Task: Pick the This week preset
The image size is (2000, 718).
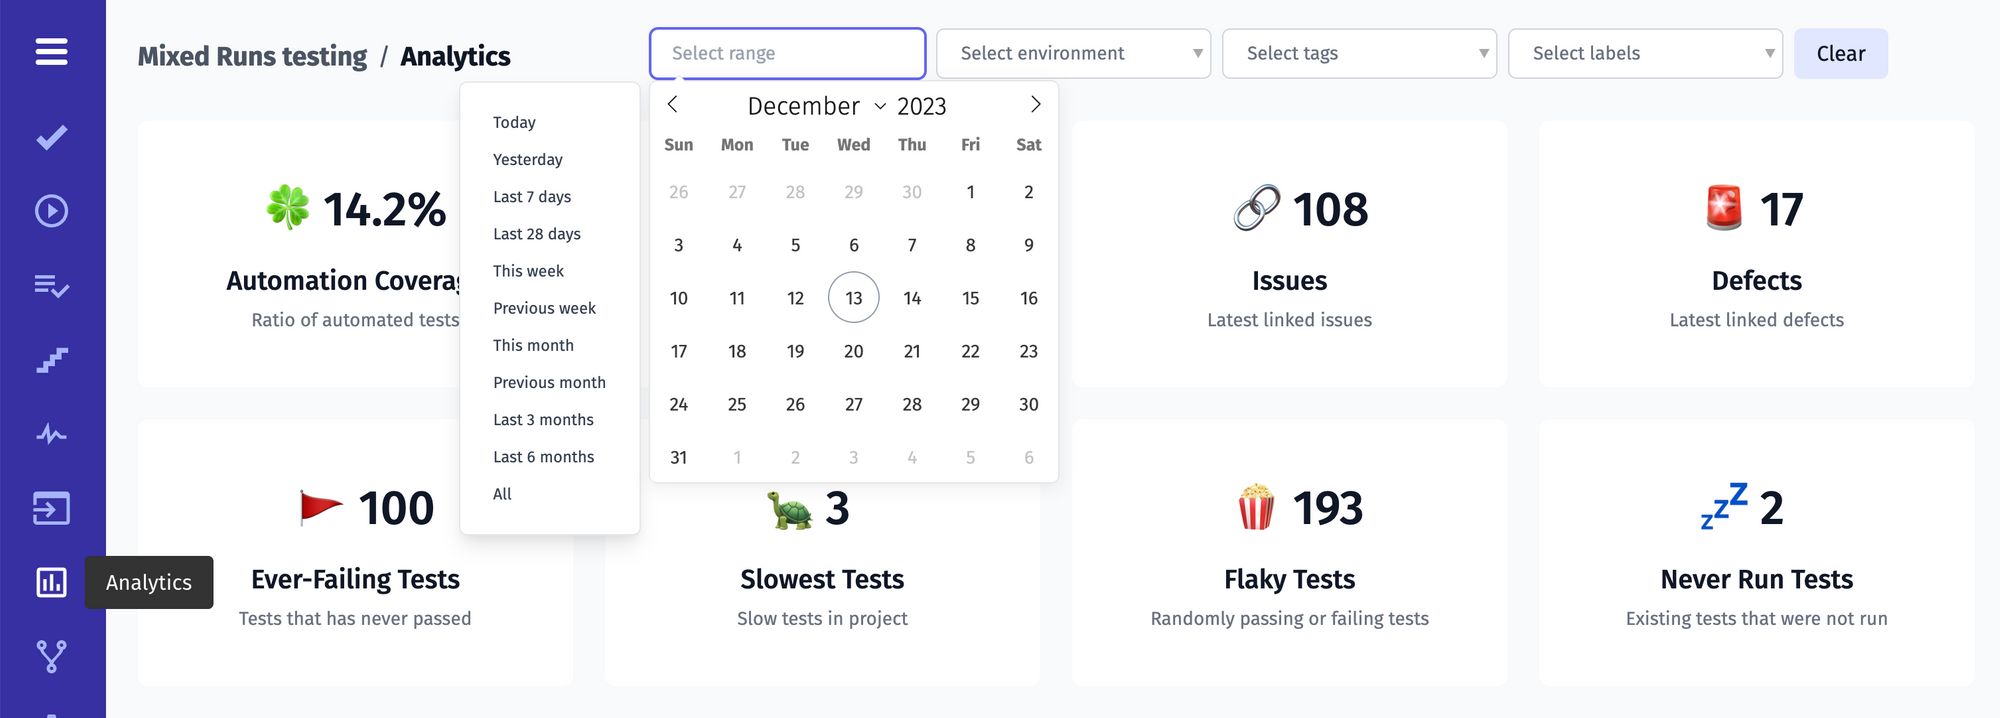Action: pos(528,271)
